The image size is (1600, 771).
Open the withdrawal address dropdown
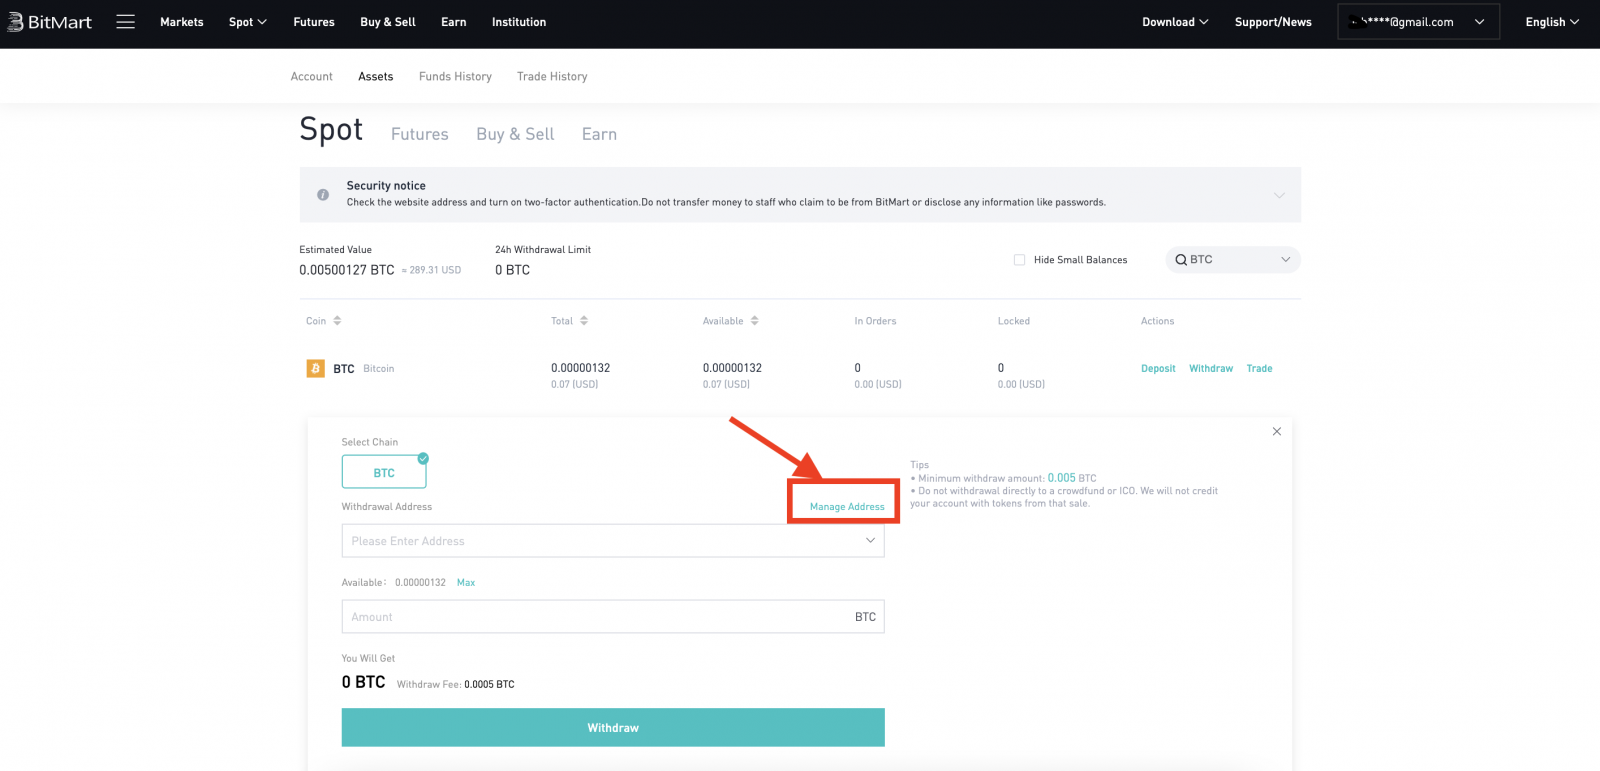pyautogui.click(x=869, y=541)
